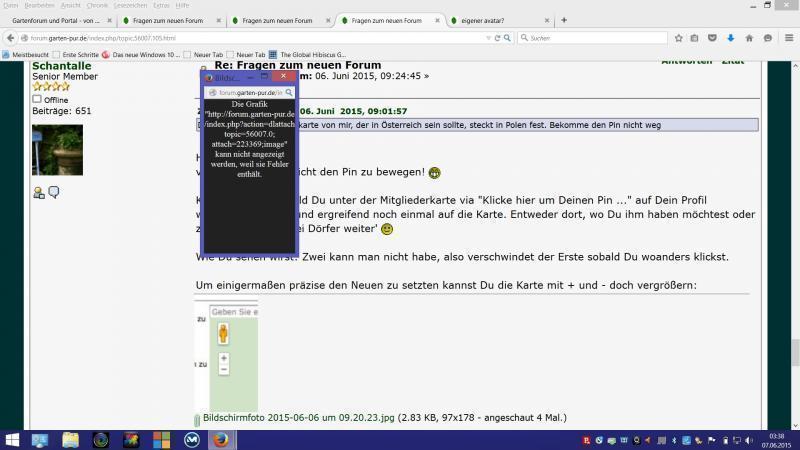Click the home icon in Firefox toolbar

click(x=749, y=38)
